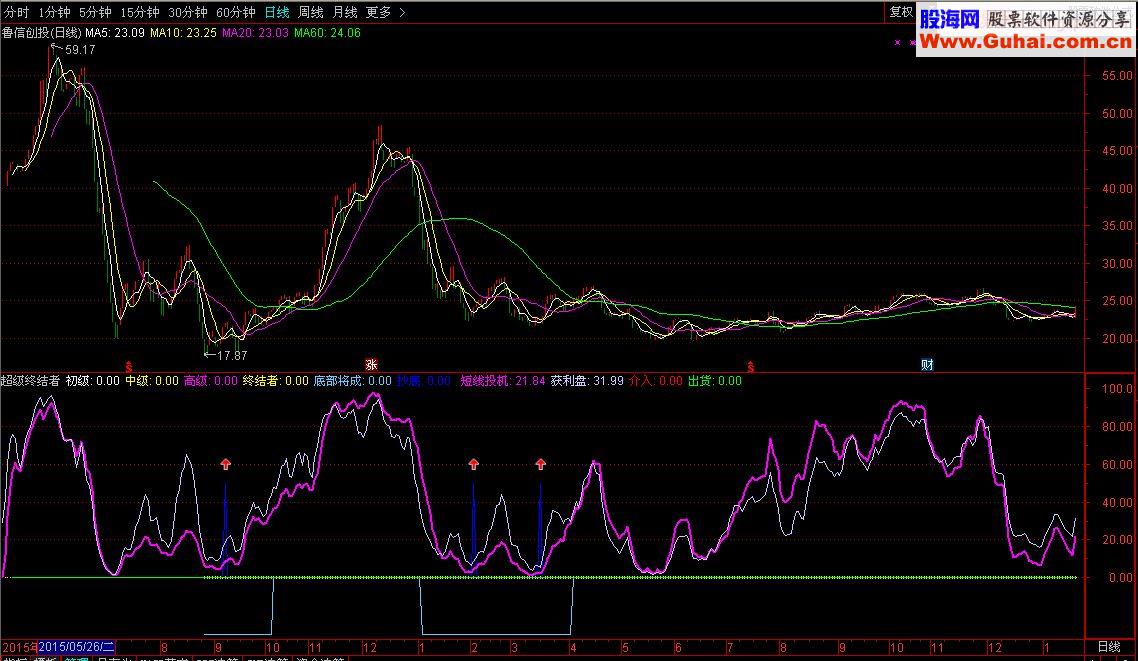Click the 80.00 indicator axis label

click(x=1117, y=427)
